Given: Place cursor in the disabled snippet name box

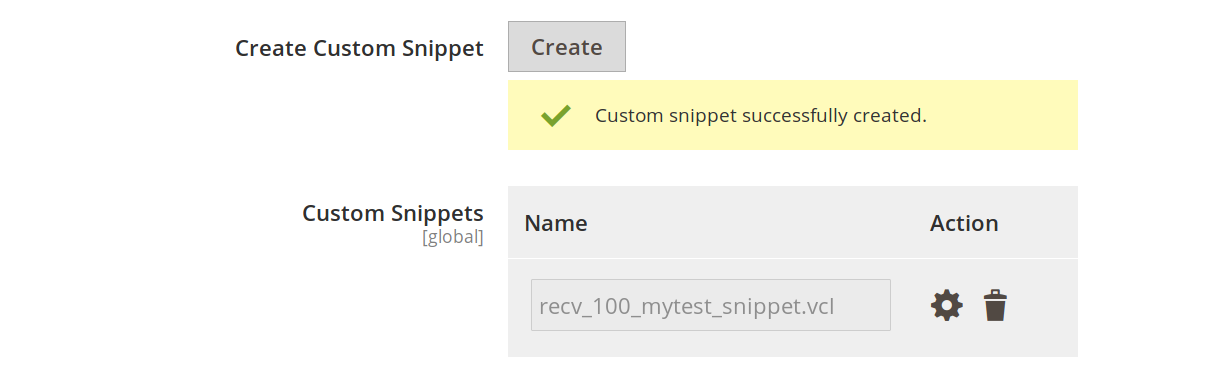Looking at the screenshot, I should click(711, 305).
